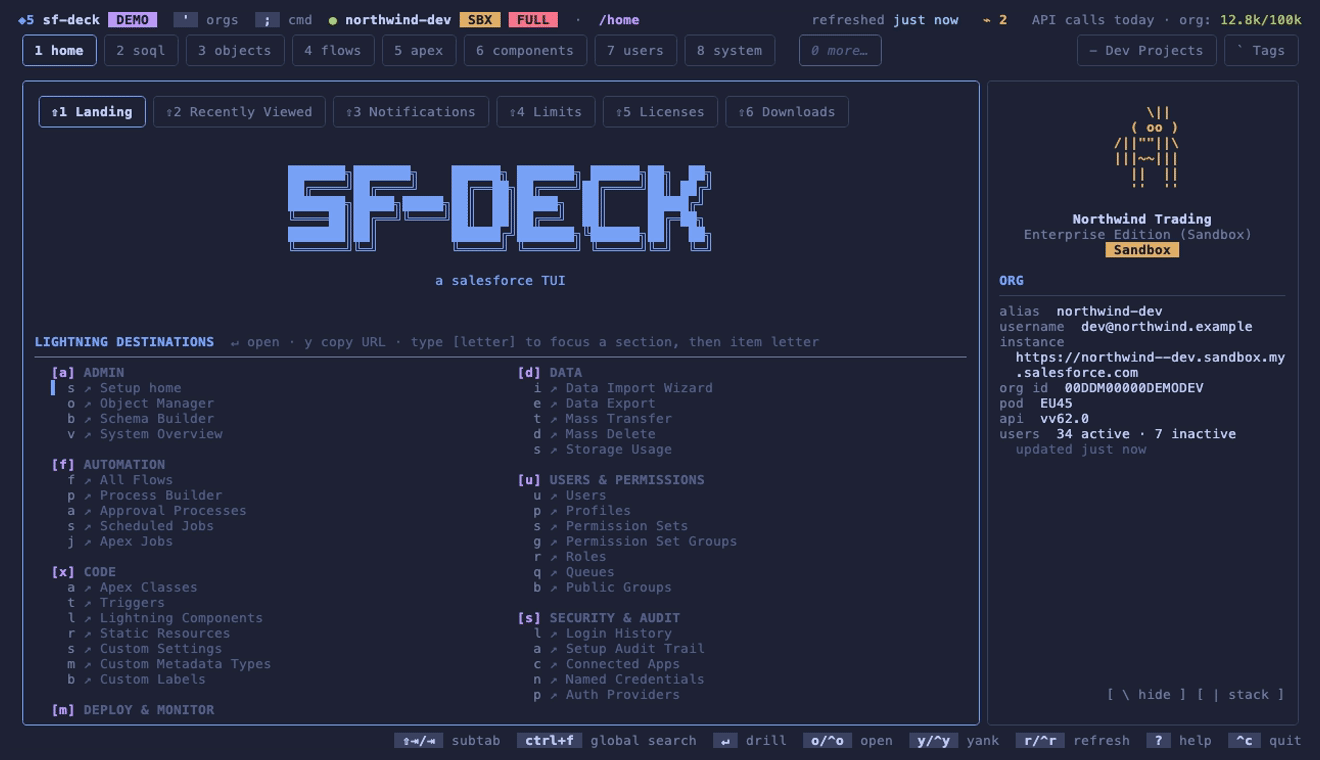1320x760 pixels.
Task: Open Data Export destination
Action: [x=595, y=404]
